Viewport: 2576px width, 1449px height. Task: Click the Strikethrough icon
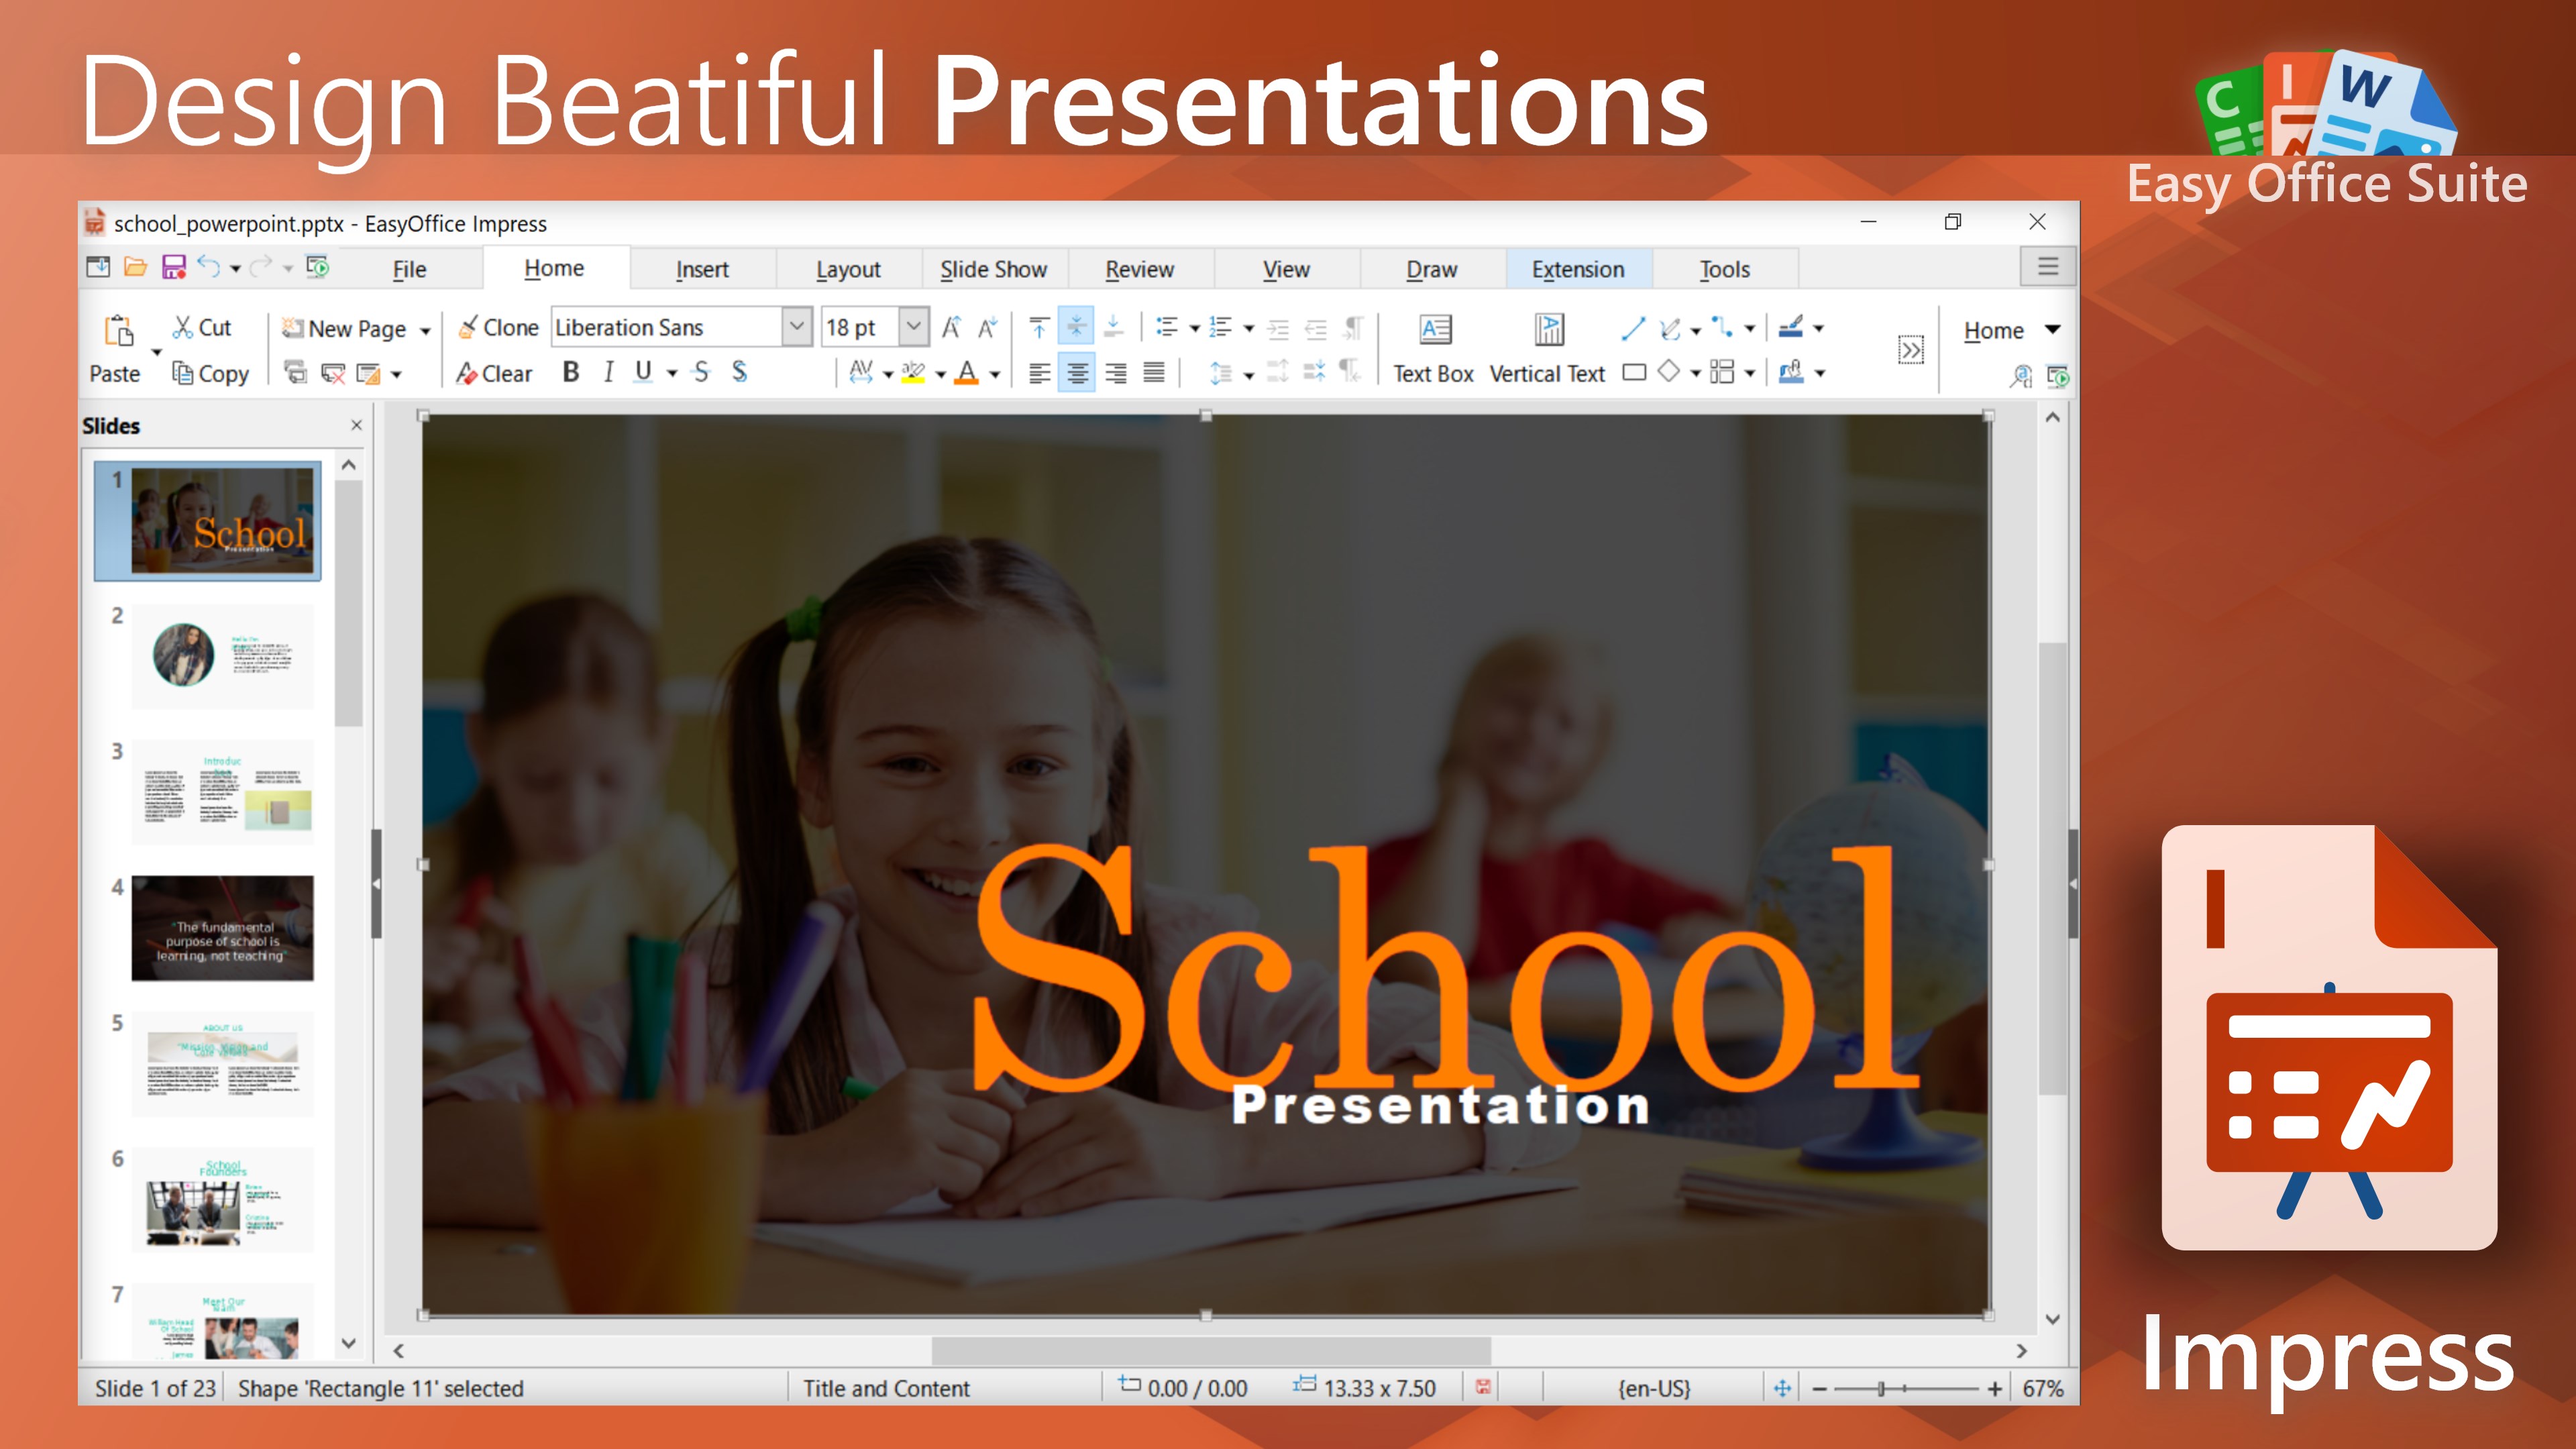click(701, 372)
